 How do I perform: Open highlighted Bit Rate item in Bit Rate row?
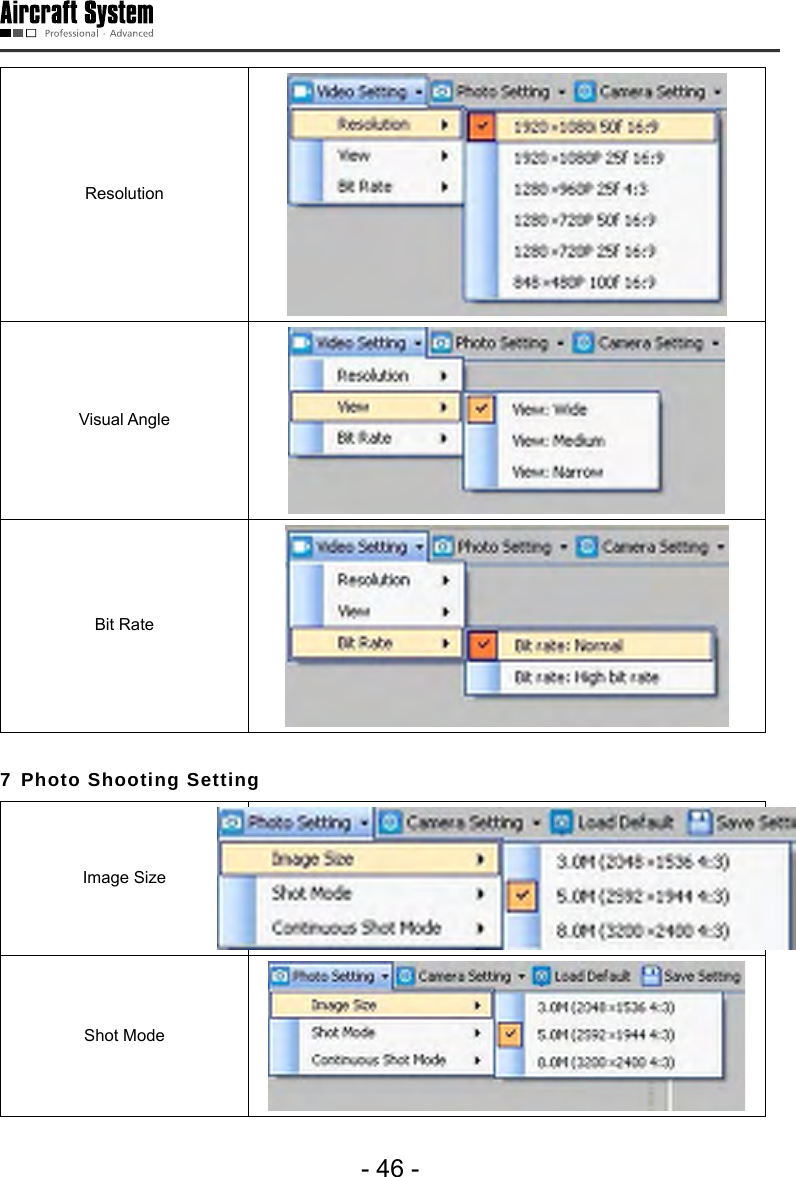tap(375, 643)
